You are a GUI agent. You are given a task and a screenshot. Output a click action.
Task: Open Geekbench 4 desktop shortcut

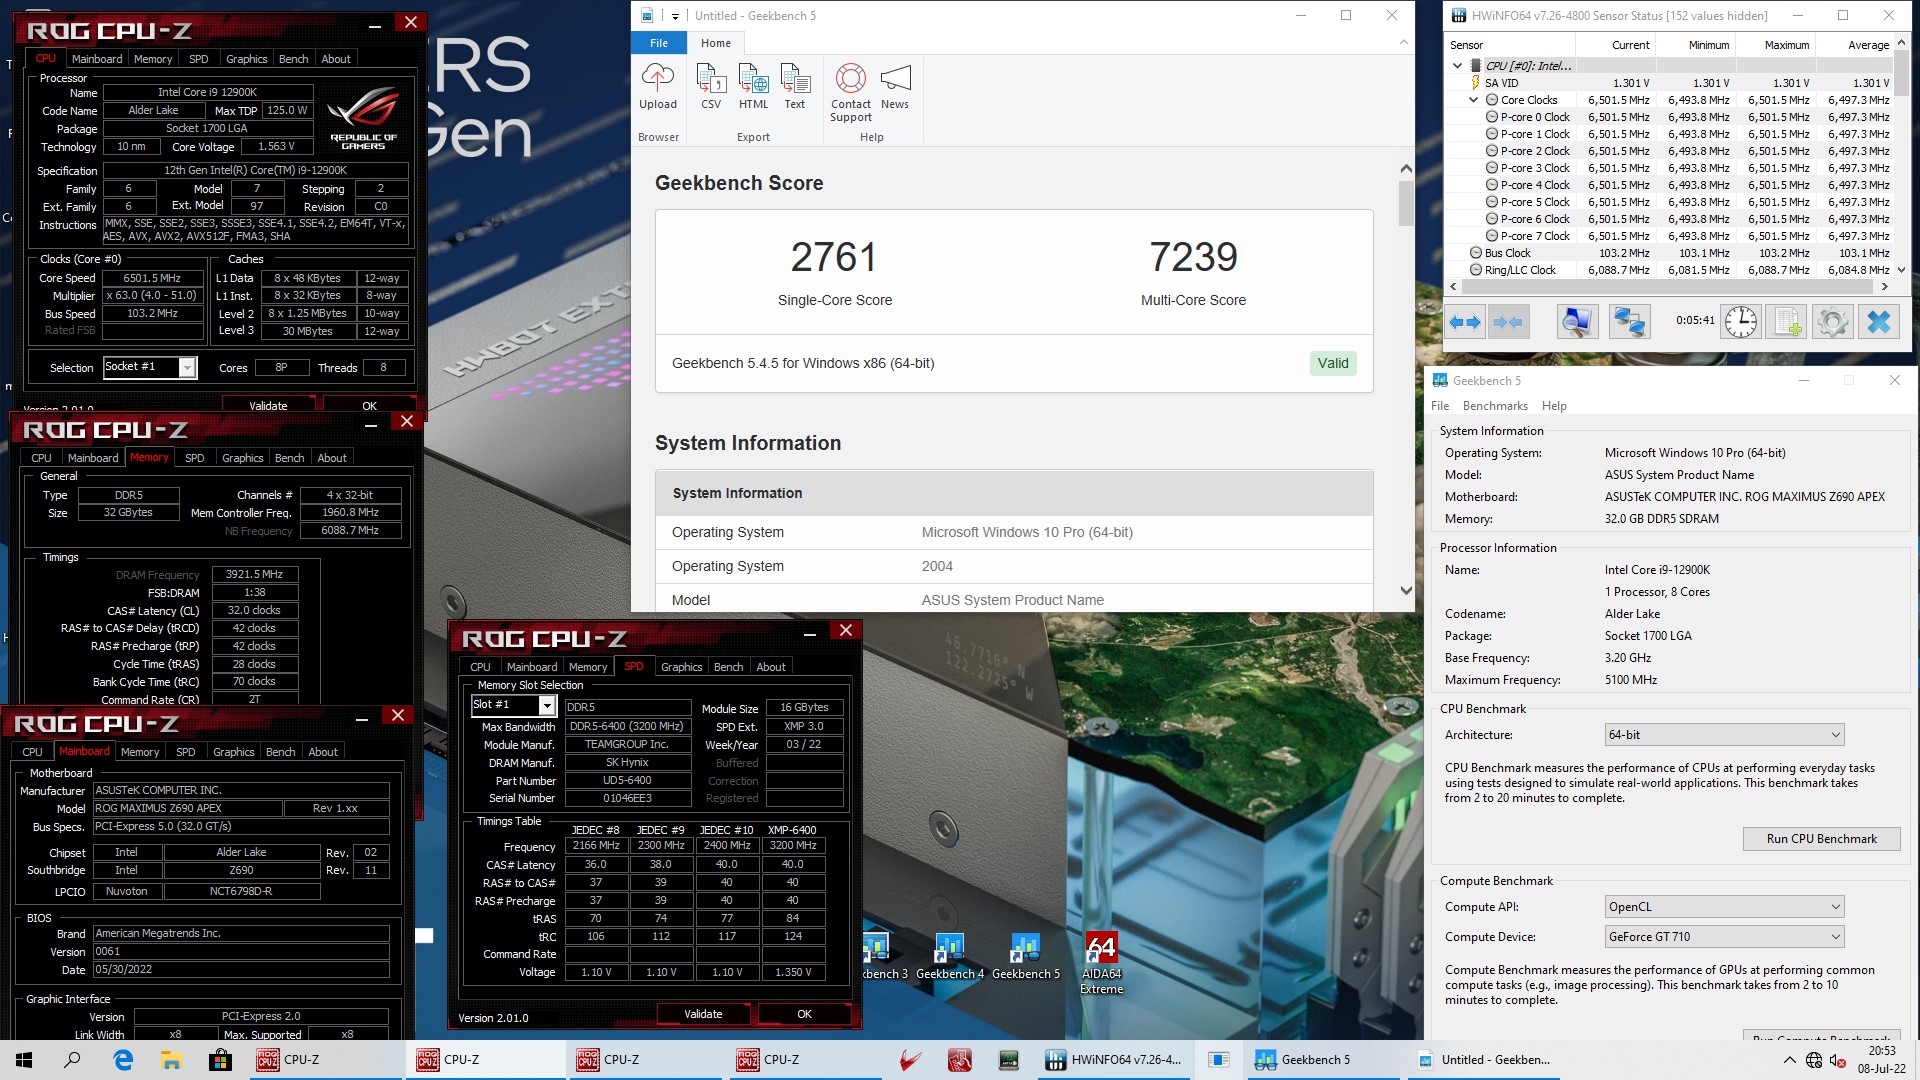tap(950, 956)
